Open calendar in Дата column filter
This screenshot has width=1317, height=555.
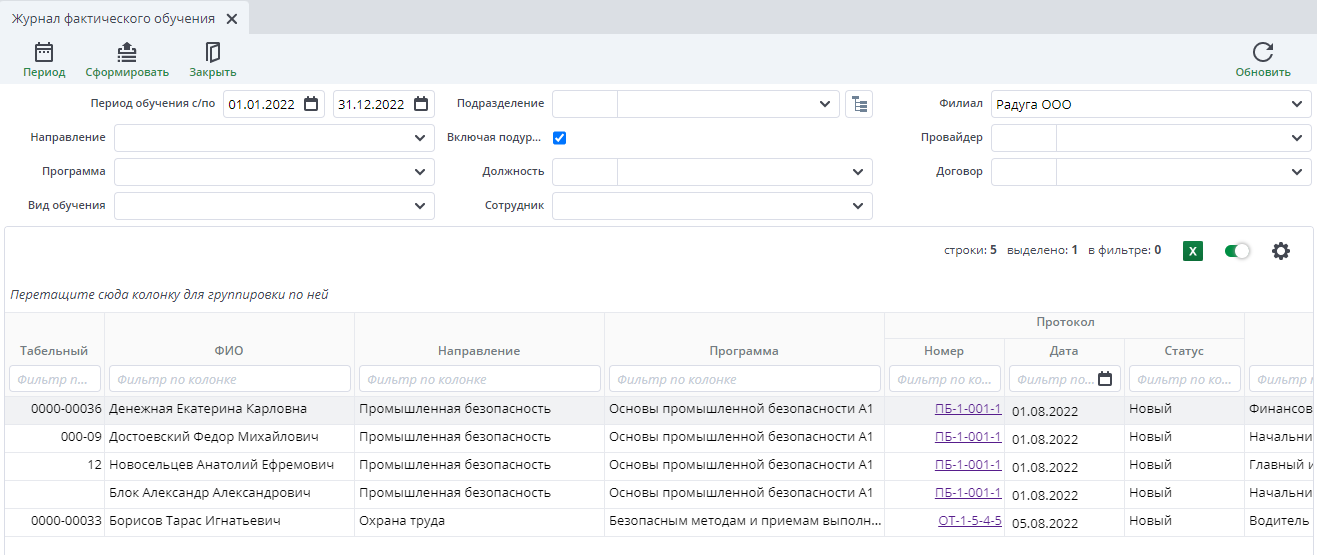(1105, 379)
